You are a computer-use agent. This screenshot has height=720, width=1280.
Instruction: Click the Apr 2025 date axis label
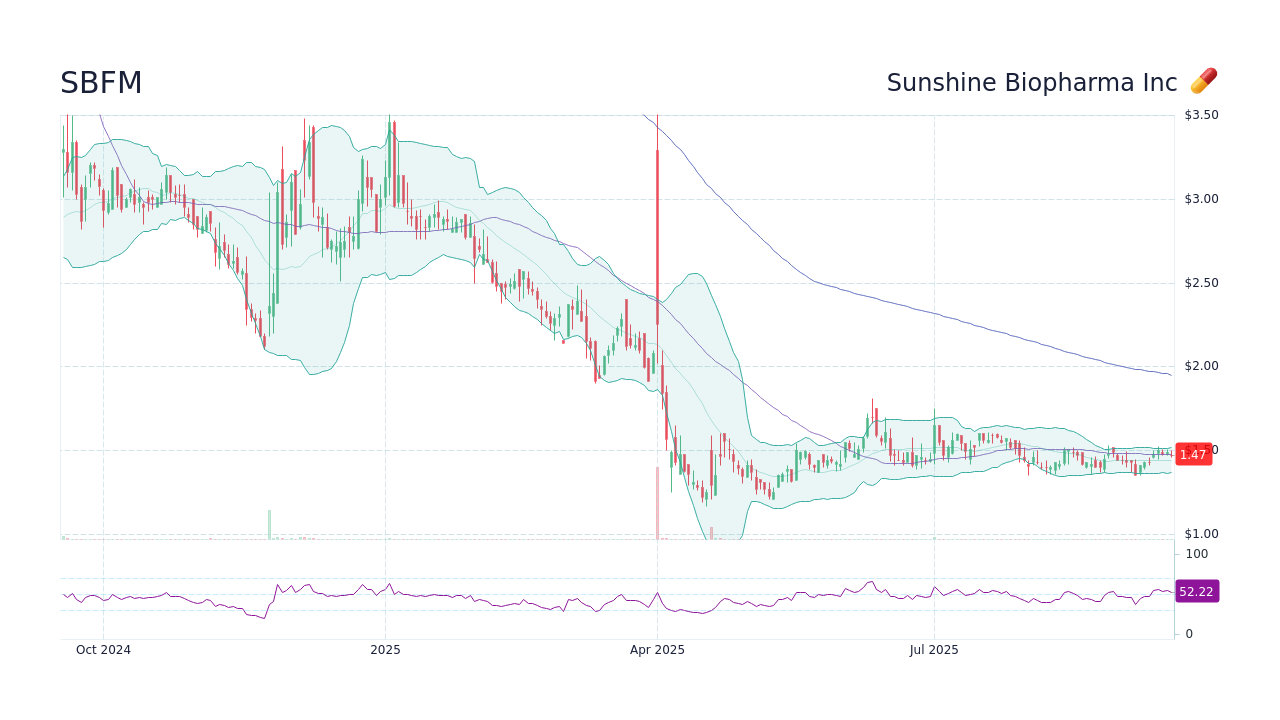tap(657, 650)
